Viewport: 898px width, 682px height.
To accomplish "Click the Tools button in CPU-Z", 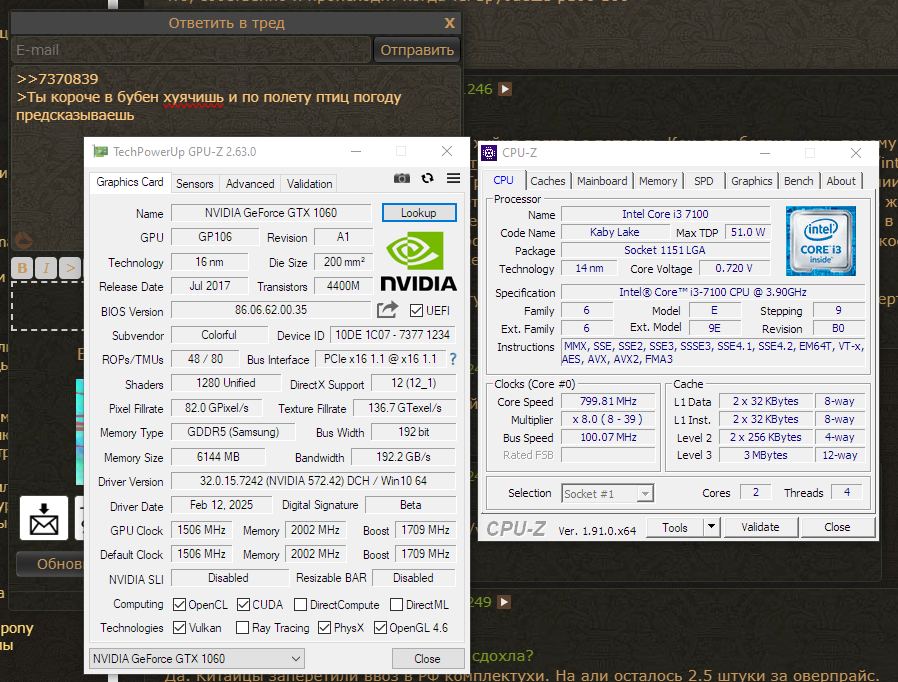I will pyautogui.click(x=675, y=527).
